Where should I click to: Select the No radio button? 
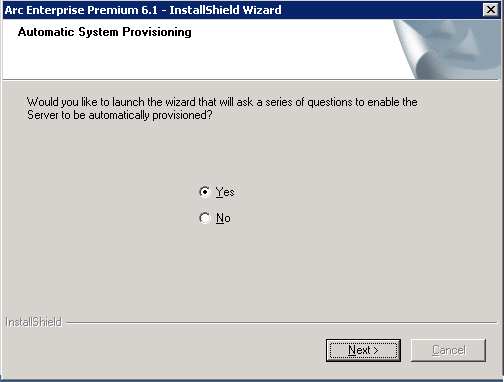[x=205, y=218]
